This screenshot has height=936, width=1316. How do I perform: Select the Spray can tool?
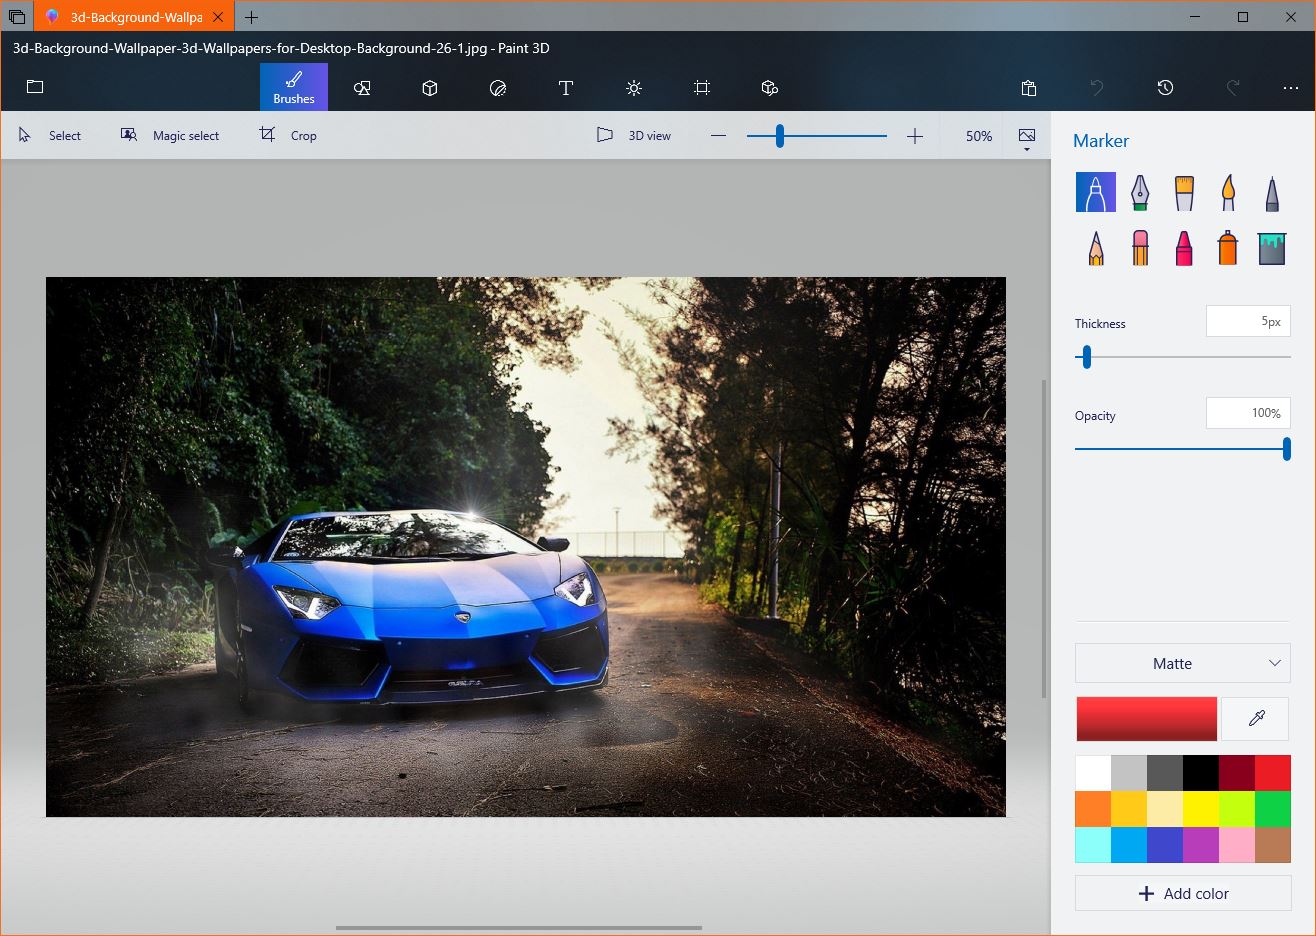point(1228,248)
